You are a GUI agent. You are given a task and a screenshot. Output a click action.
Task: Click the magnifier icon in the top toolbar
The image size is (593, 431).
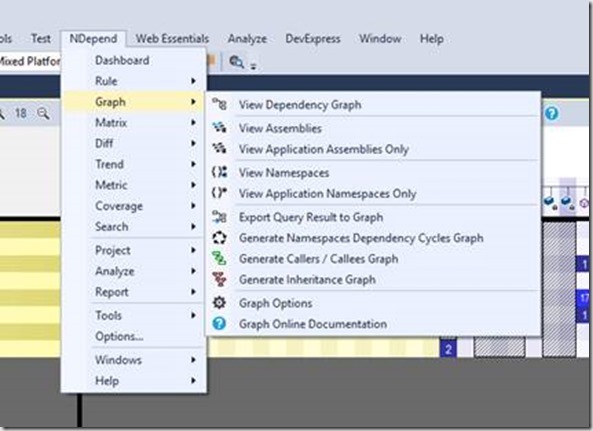click(237, 62)
